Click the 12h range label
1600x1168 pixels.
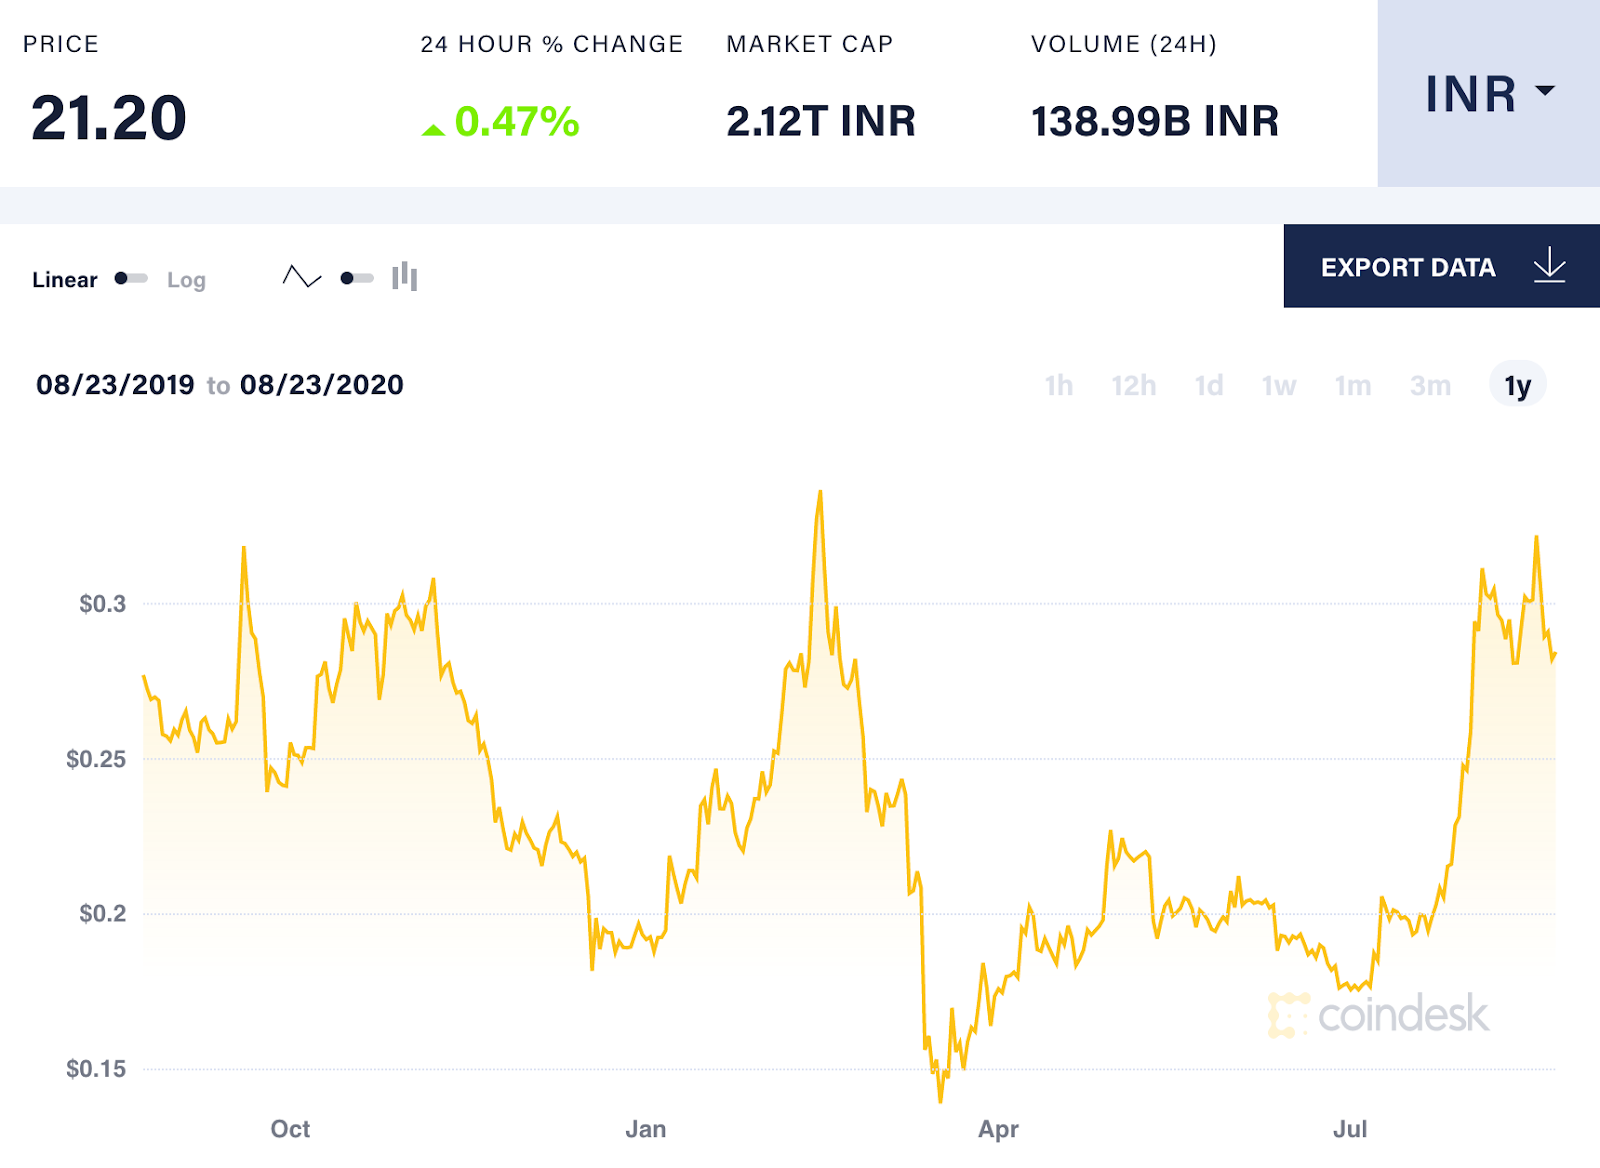pyautogui.click(x=1134, y=385)
